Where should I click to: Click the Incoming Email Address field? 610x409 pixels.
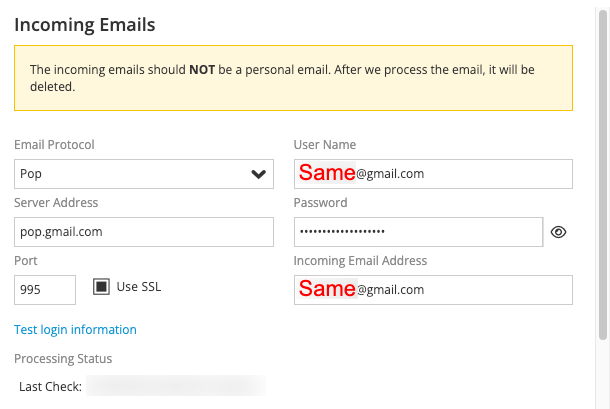[433, 290]
